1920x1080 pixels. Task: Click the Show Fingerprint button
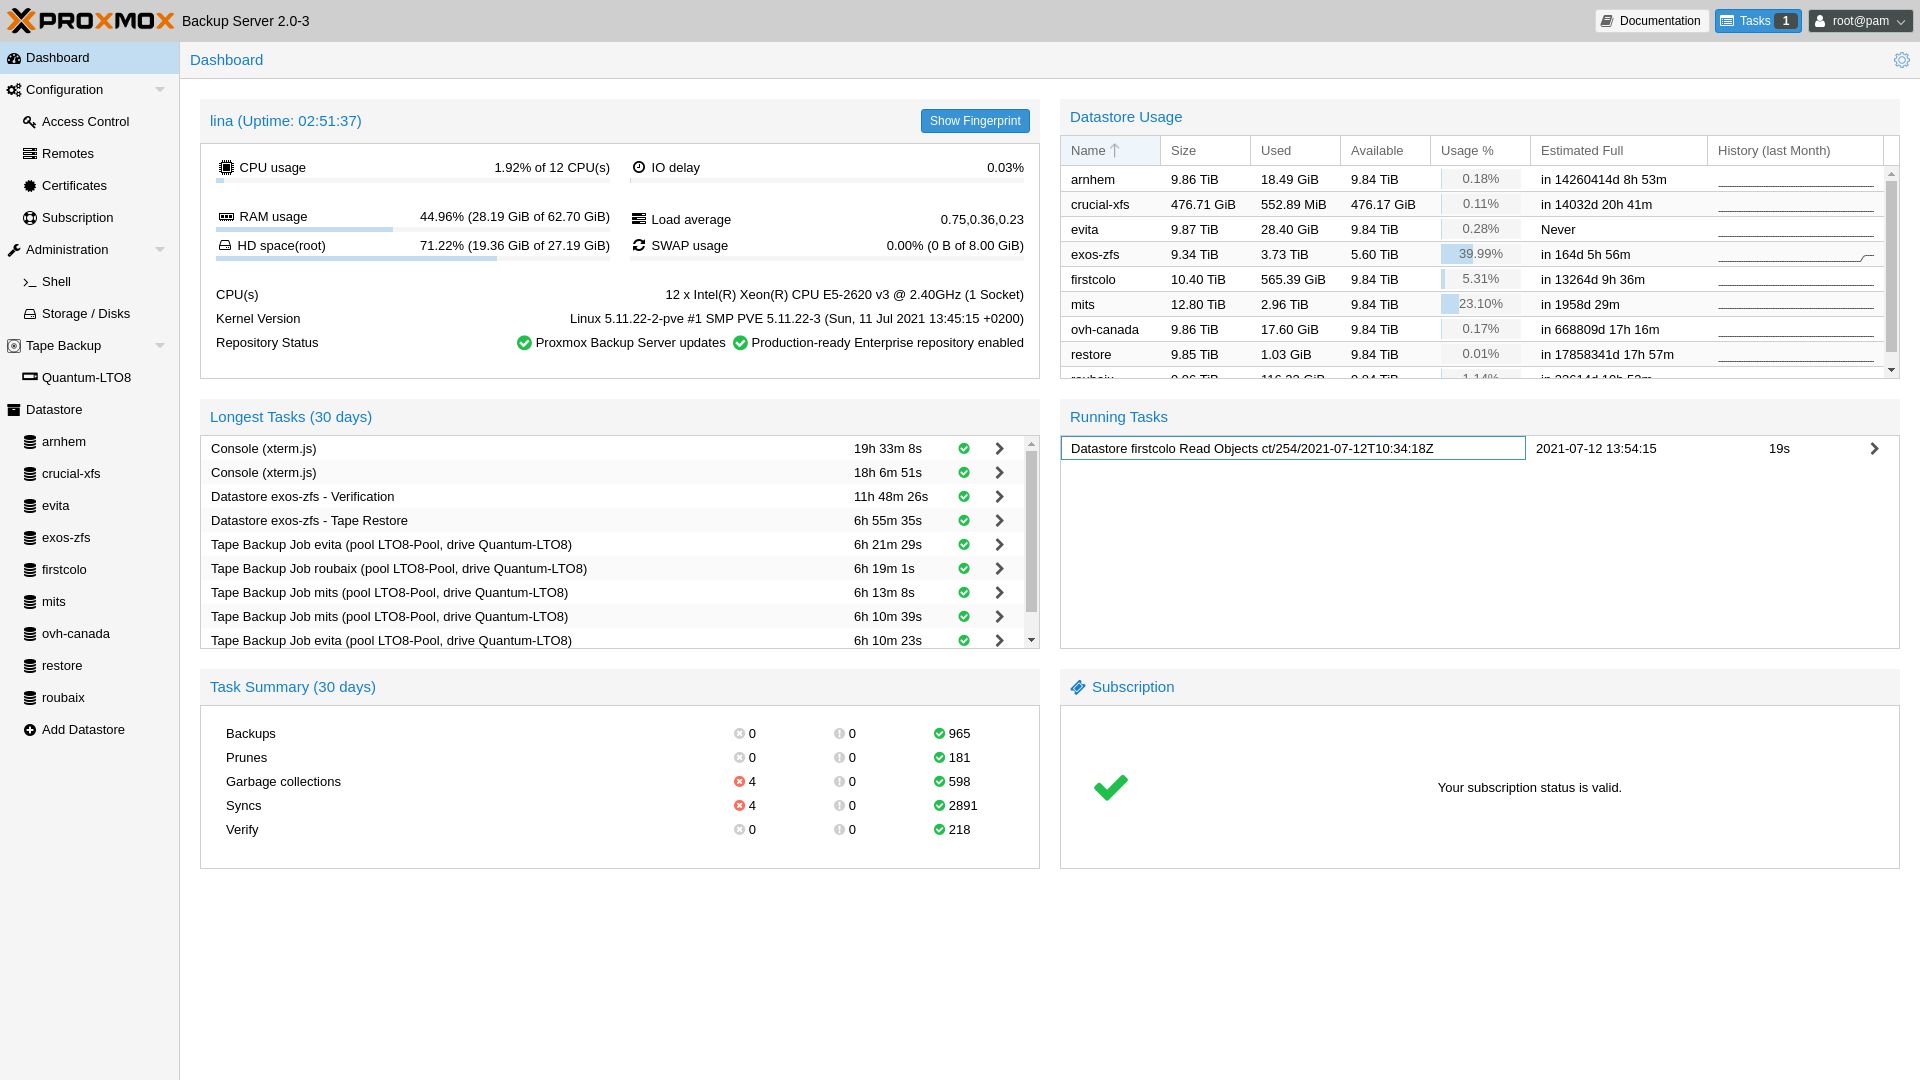tap(974, 120)
